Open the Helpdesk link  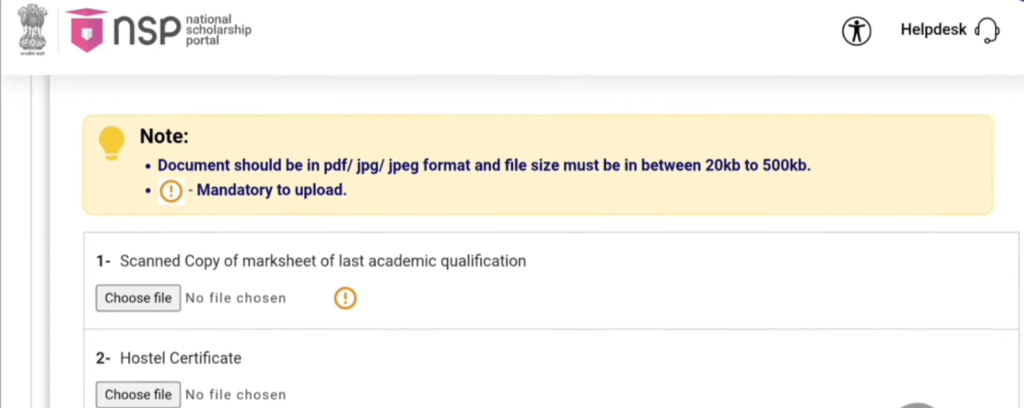[x=933, y=30]
